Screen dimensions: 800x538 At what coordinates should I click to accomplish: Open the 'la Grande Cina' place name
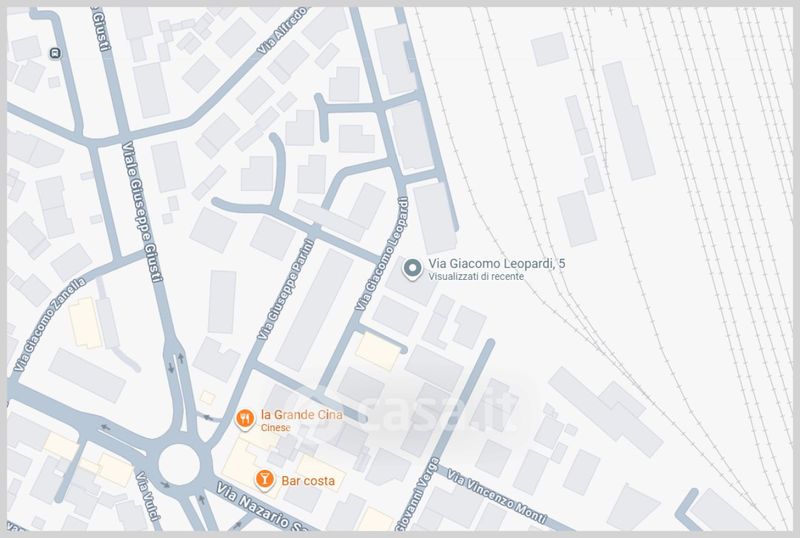[300, 414]
